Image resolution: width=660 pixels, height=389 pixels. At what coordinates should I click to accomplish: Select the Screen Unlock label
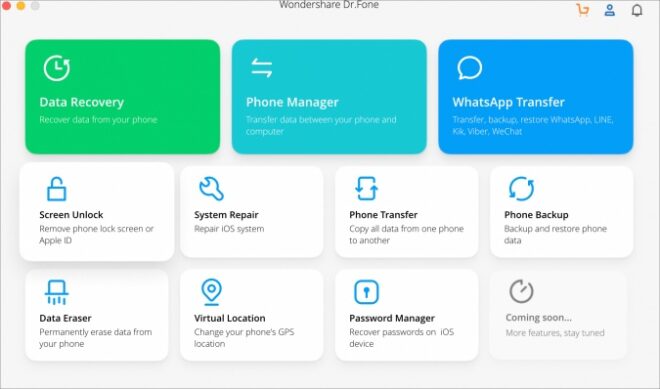71,215
